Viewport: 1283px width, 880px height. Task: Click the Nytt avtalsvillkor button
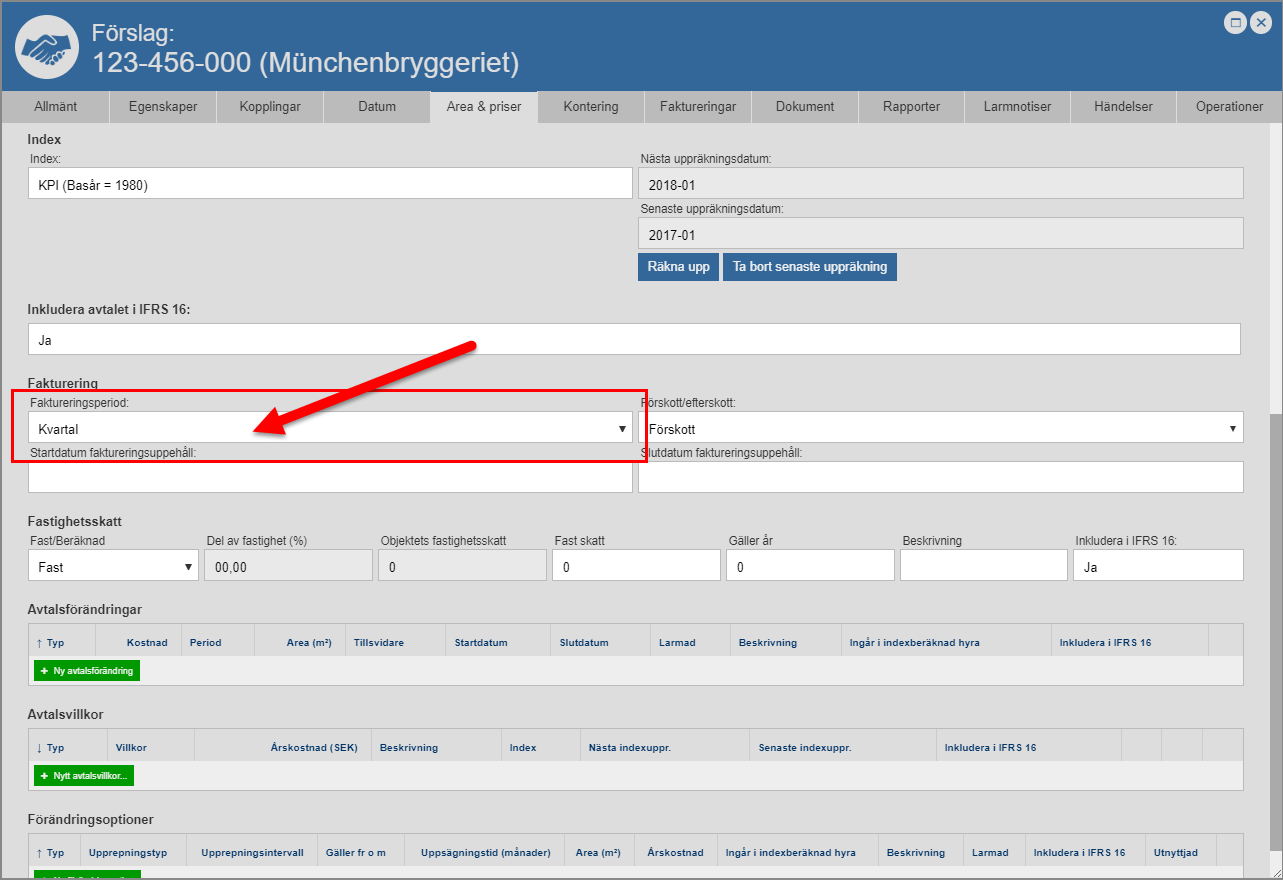click(x=84, y=776)
